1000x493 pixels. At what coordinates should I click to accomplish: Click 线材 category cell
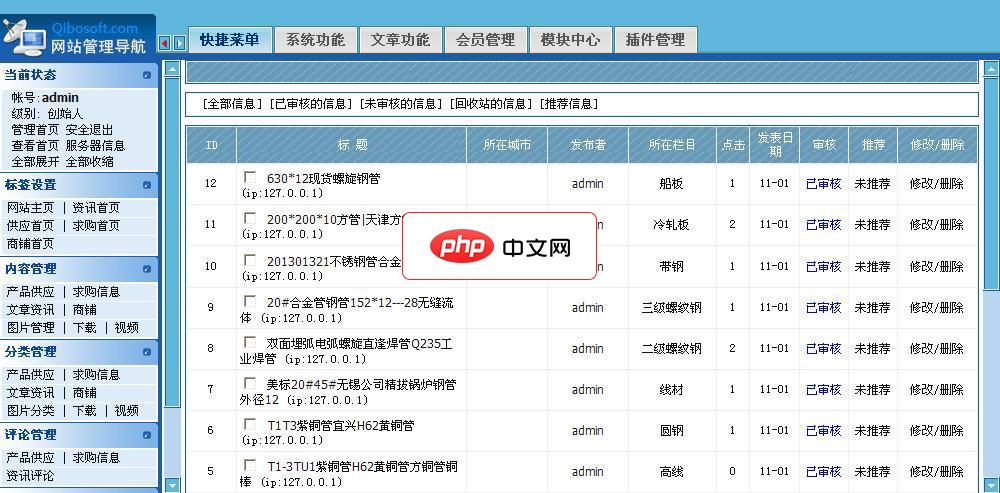pyautogui.click(x=671, y=390)
